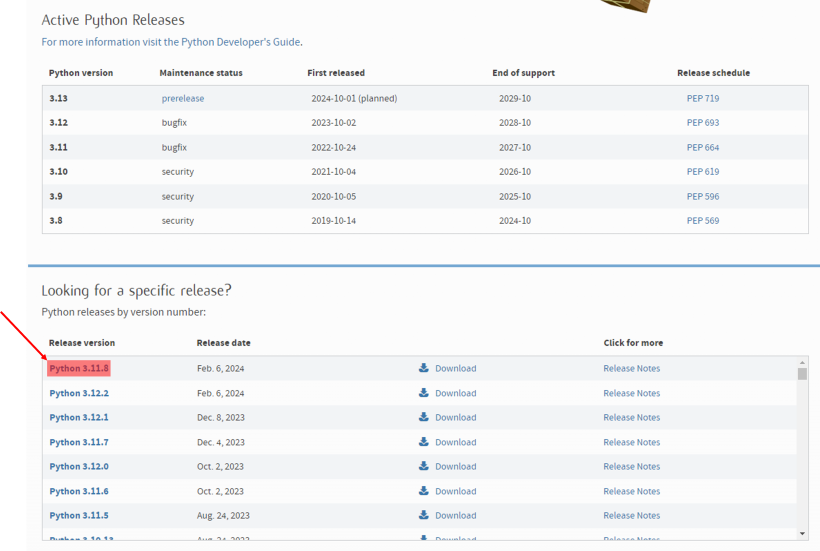Open PEP 596 release schedule
This screenshot has width=820, height=551.
(703, 197)
